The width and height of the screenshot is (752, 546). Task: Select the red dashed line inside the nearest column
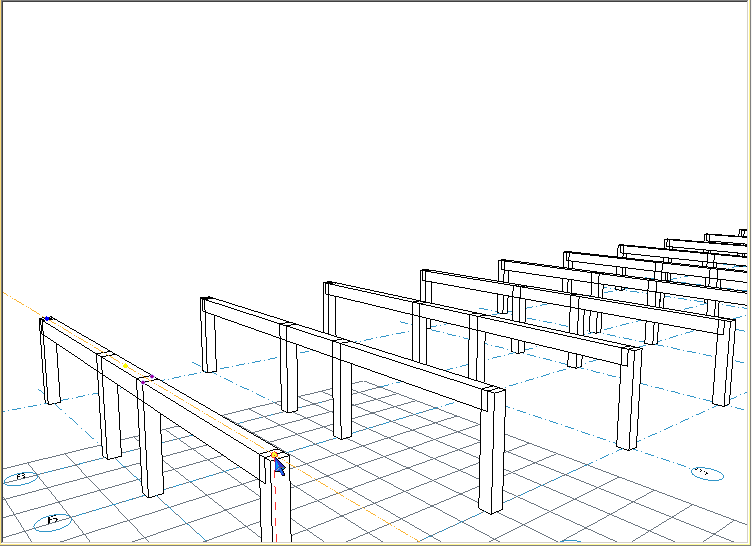(275, 501)
